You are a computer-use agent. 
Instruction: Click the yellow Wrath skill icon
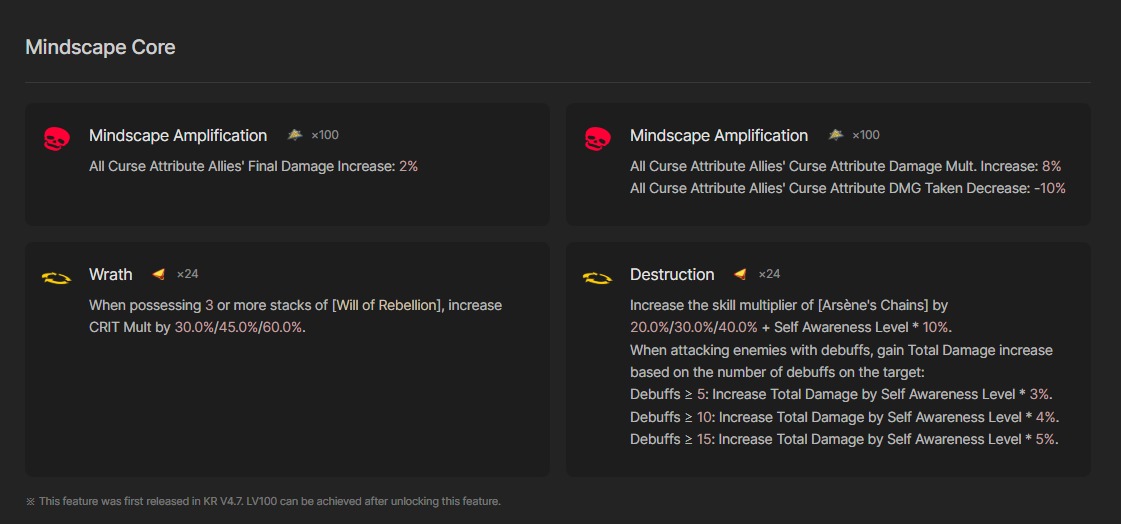click(56, 278)
